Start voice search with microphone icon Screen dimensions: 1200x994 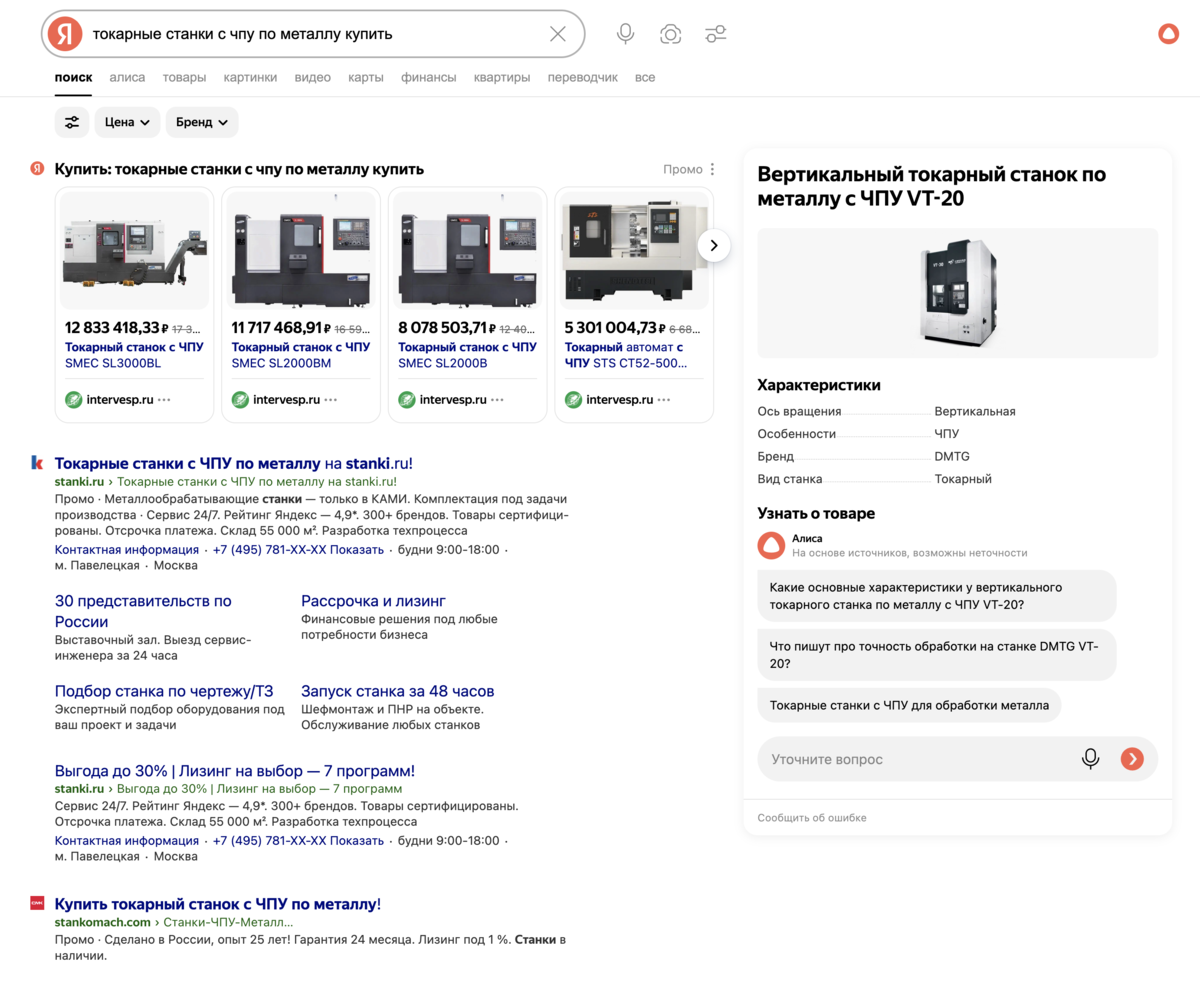click(x=626, y=34)
